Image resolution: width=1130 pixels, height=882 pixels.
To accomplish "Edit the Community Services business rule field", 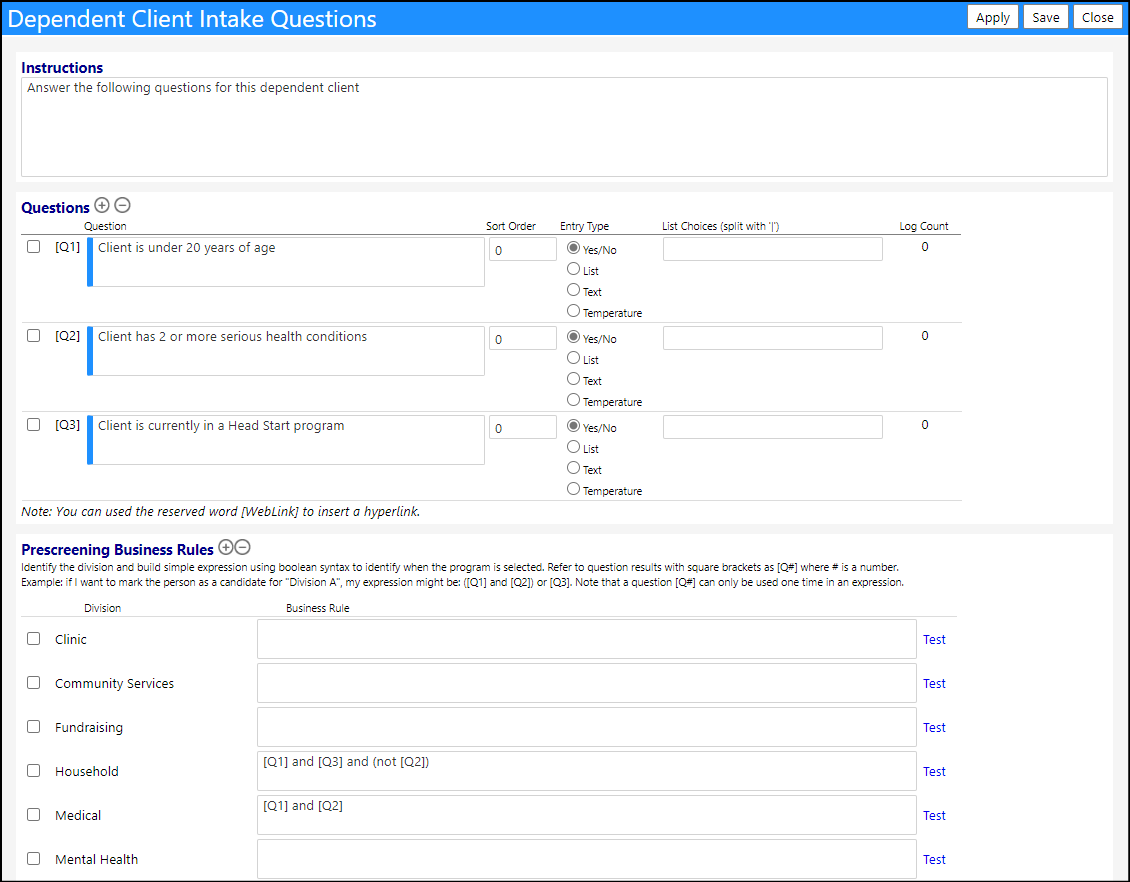I will tap(587, 683).
